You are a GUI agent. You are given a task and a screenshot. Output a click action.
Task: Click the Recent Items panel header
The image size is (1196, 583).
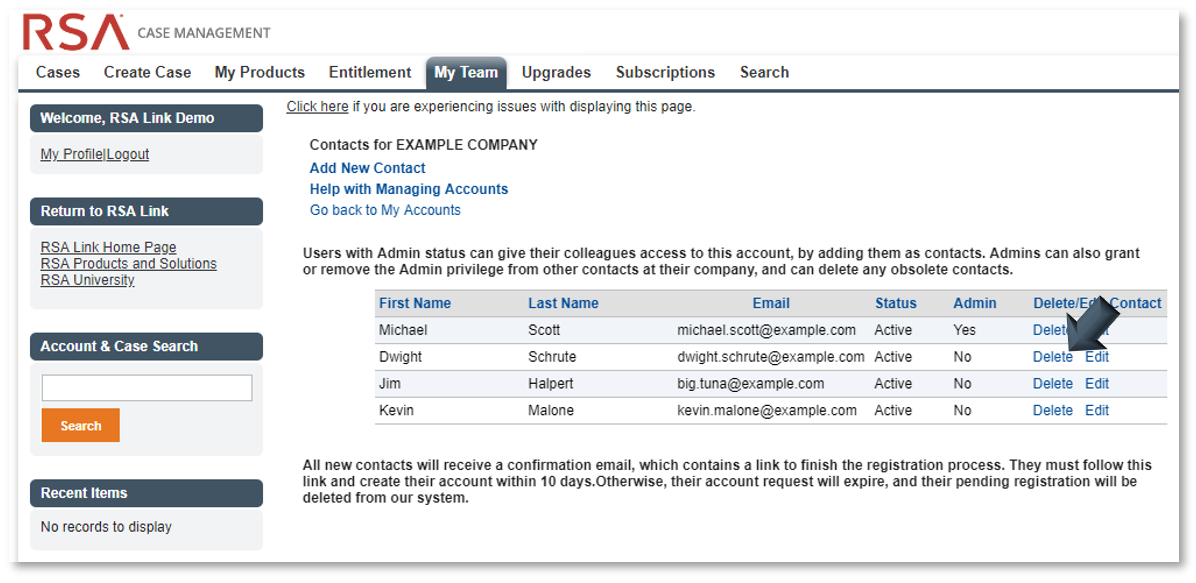pos(146,493)
